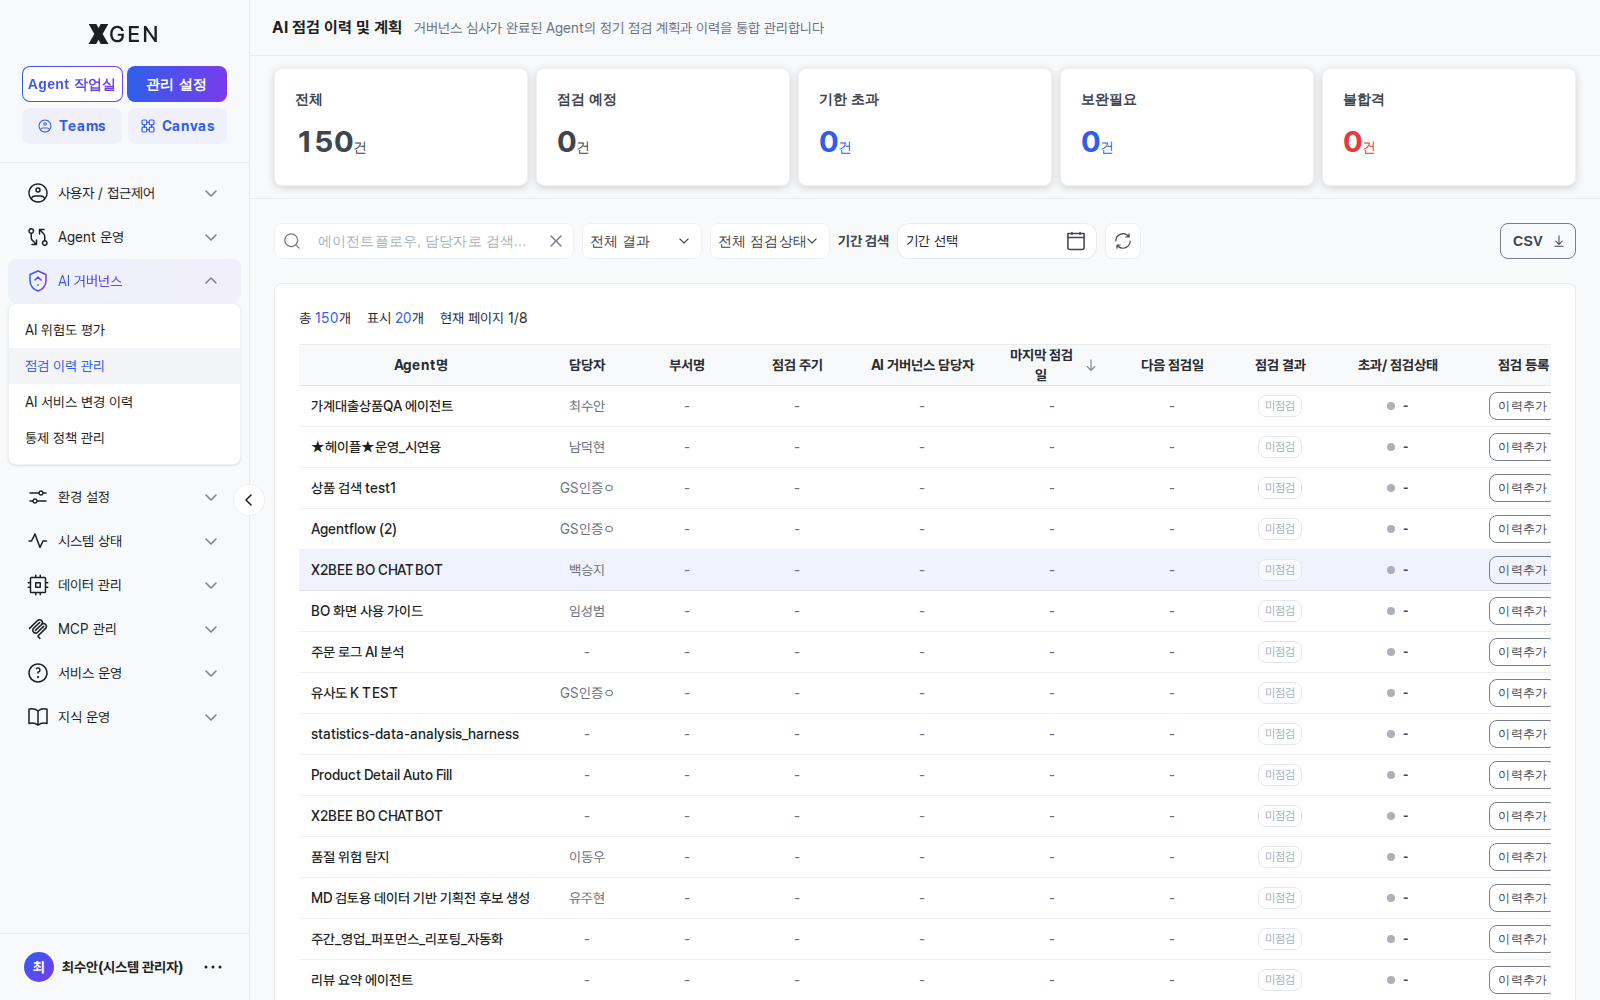Expand MCP 관리 chevron

(x=211, y=629)
